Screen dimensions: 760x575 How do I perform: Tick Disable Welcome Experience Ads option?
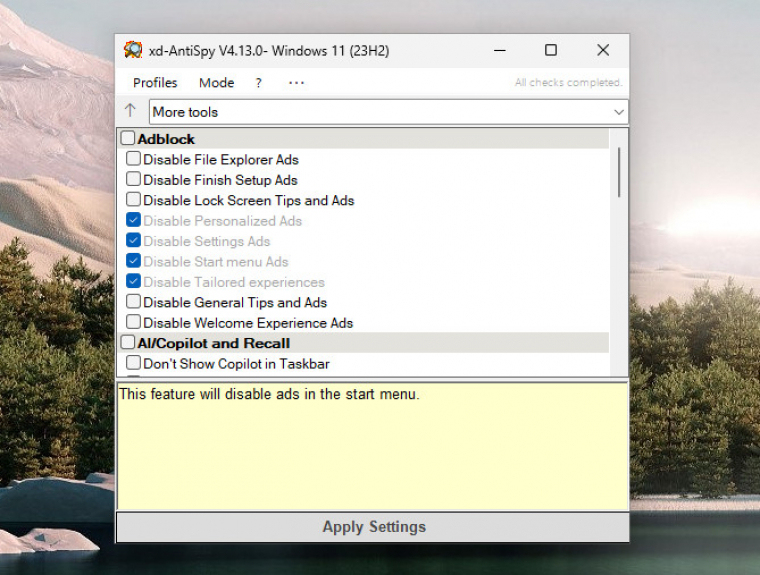click(133, 323)
